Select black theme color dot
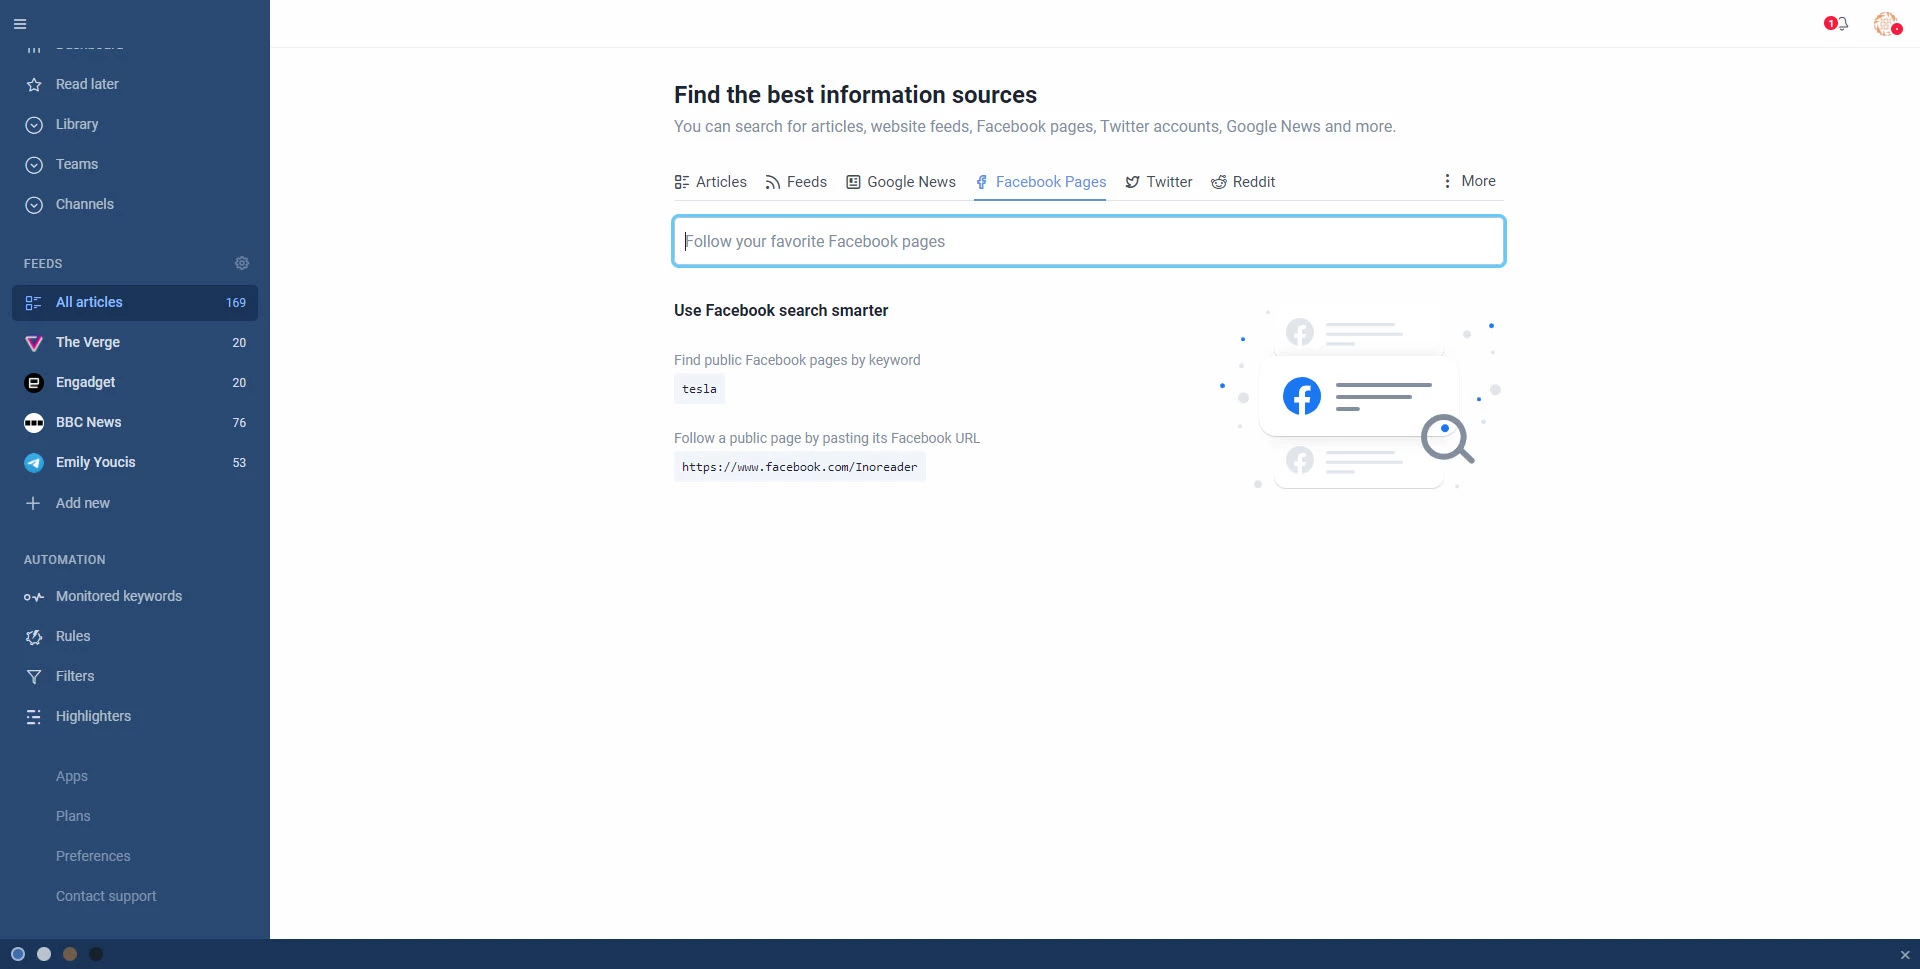 (x=96, y=954)
